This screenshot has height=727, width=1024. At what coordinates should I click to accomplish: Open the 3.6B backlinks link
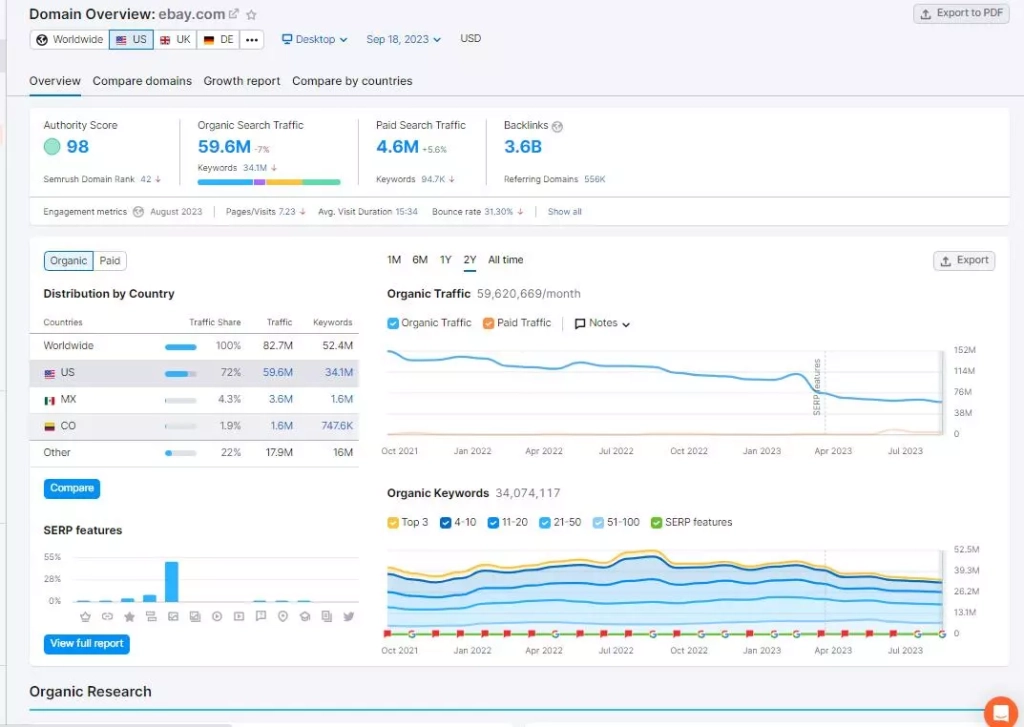(522, 147)
